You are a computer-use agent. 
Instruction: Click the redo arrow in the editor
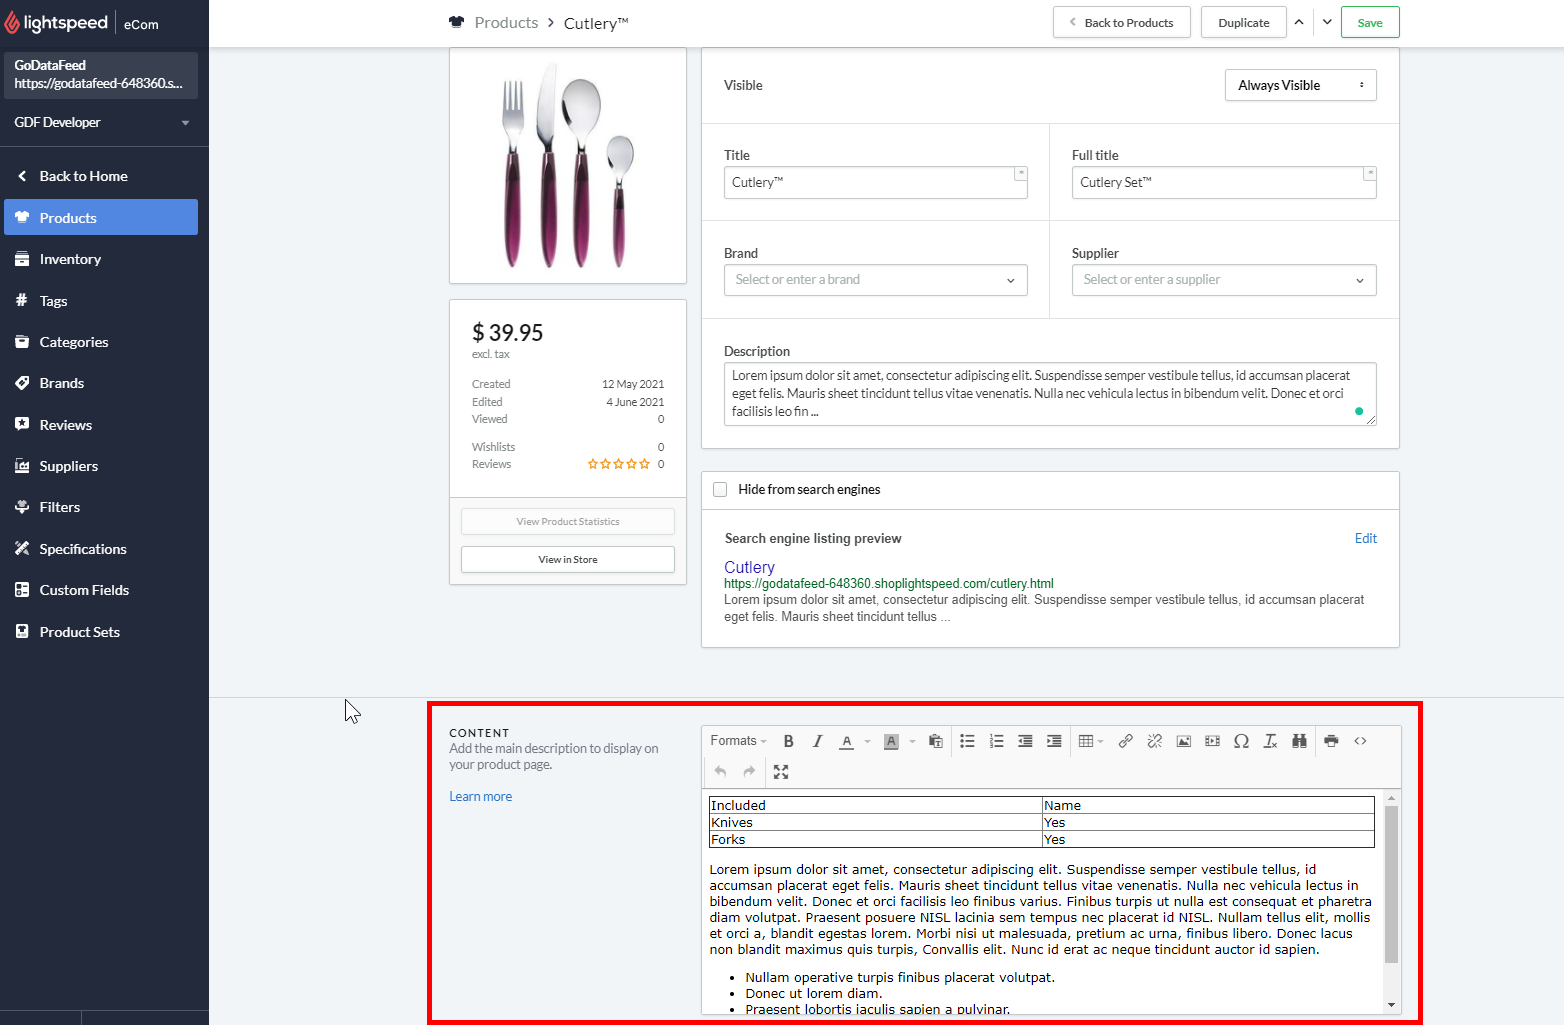coord(749,772)
